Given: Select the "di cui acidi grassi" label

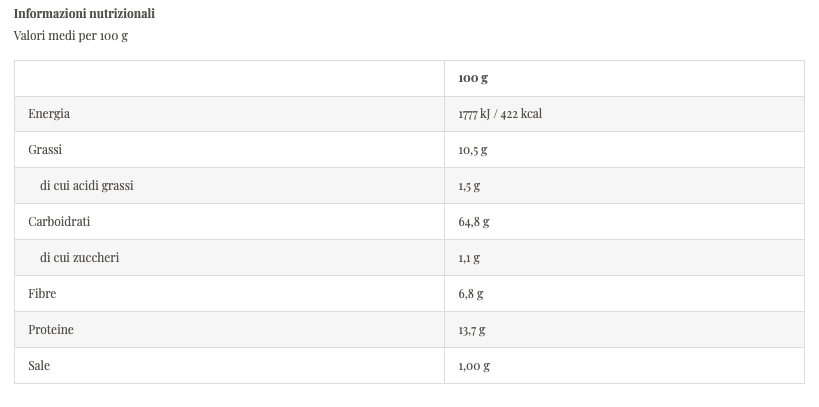Looking at the screenshot, I should tap(87, 186).
